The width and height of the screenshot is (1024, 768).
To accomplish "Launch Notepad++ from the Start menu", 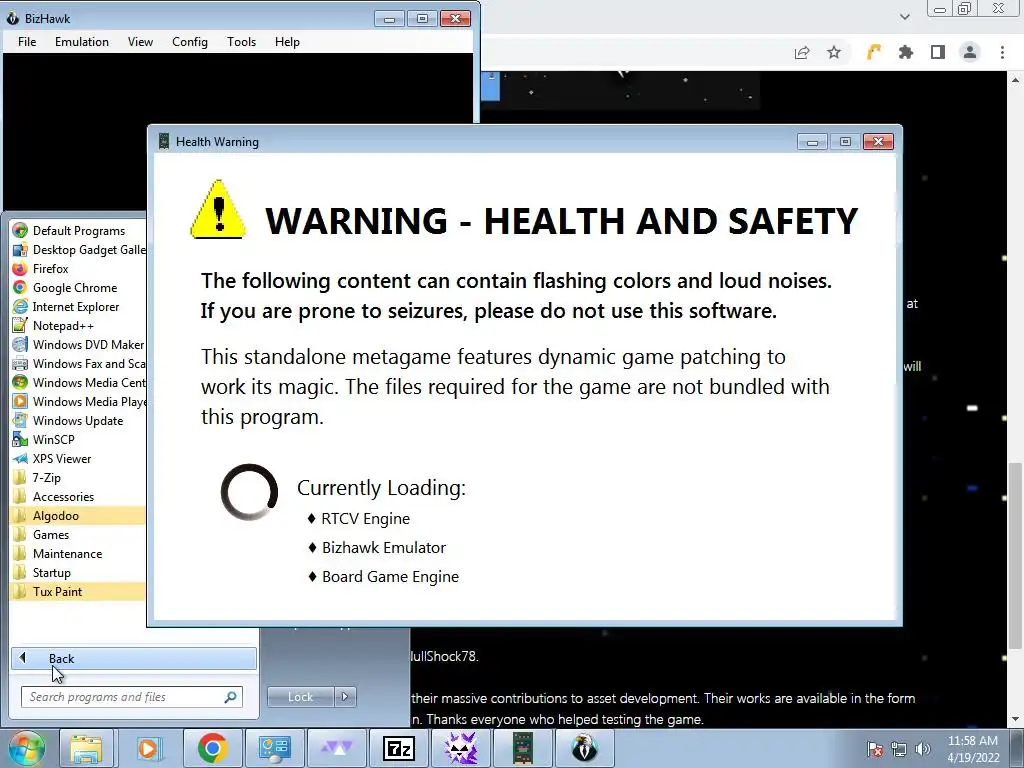I will 78,325.
